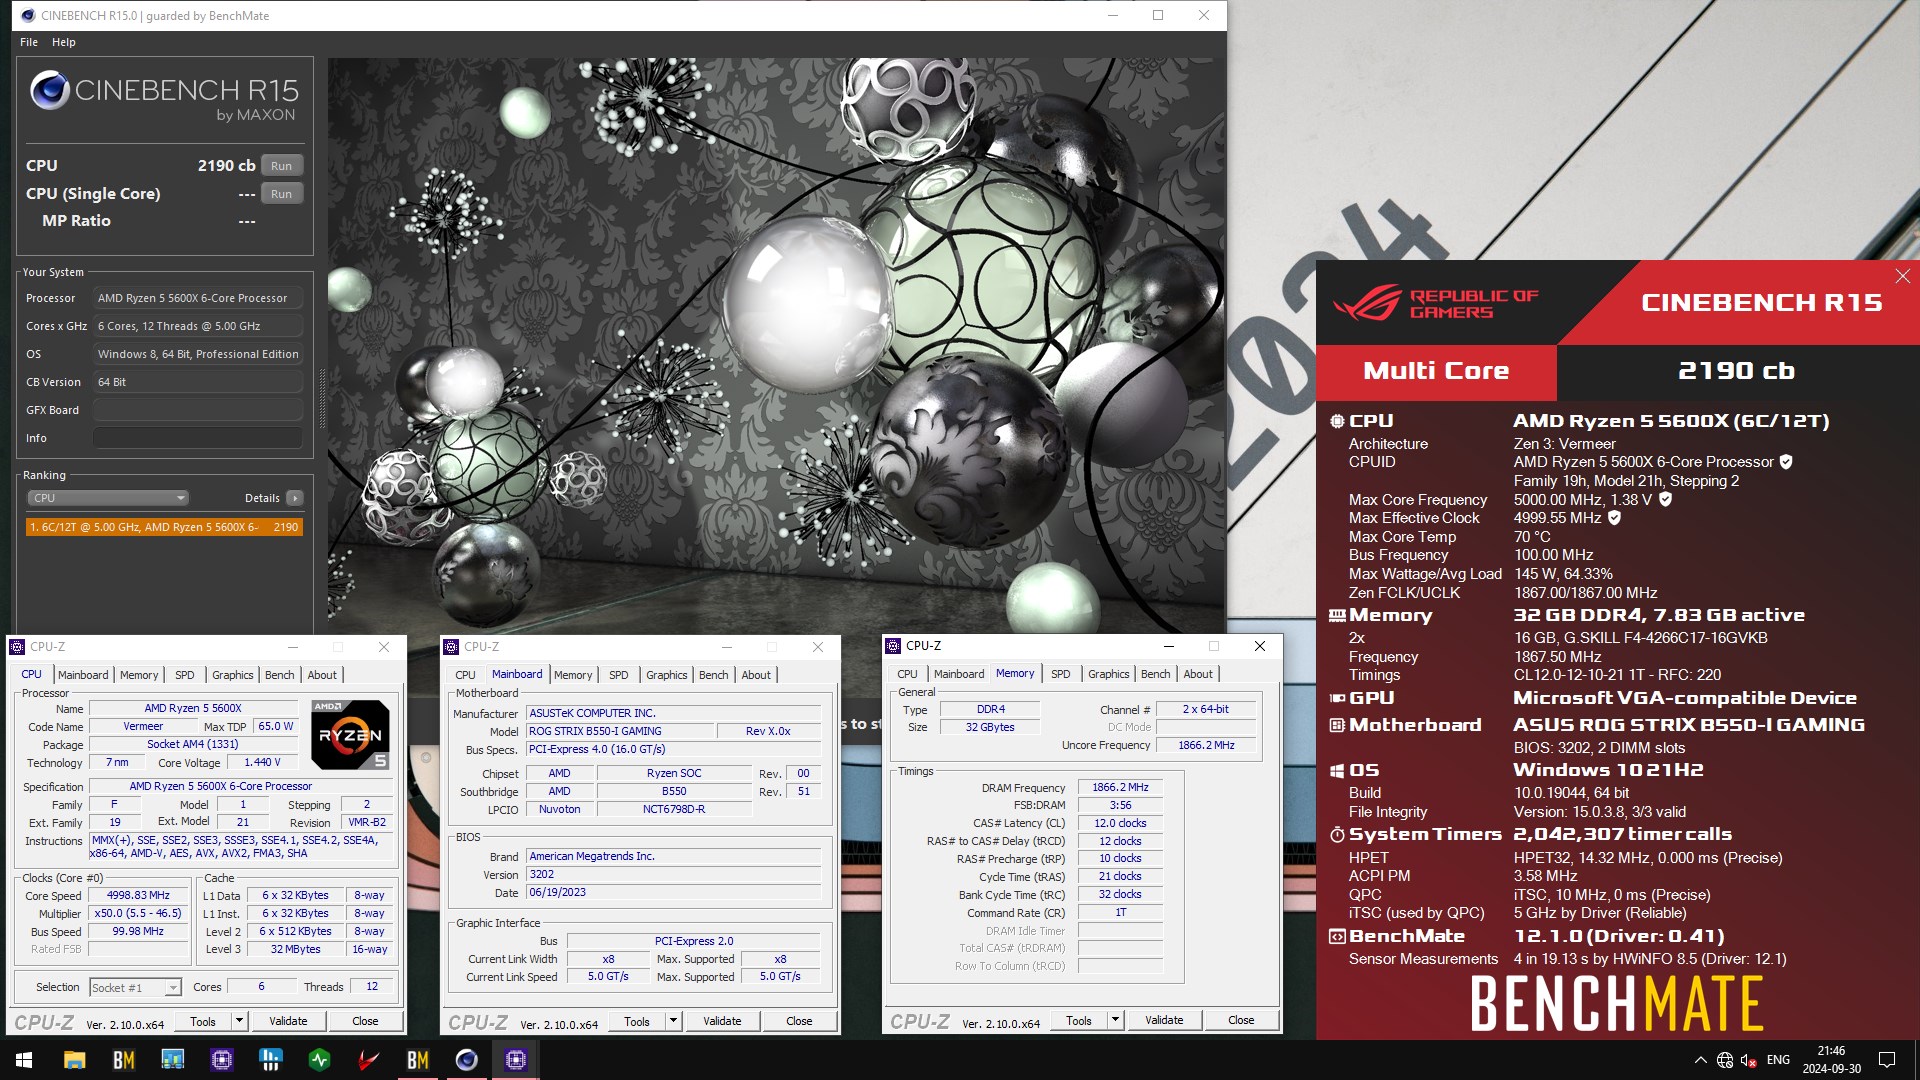Click the shield icon beside Max Core Frequency
This screenshot has height=1080, width=1920.
(x=1665, y=499)
